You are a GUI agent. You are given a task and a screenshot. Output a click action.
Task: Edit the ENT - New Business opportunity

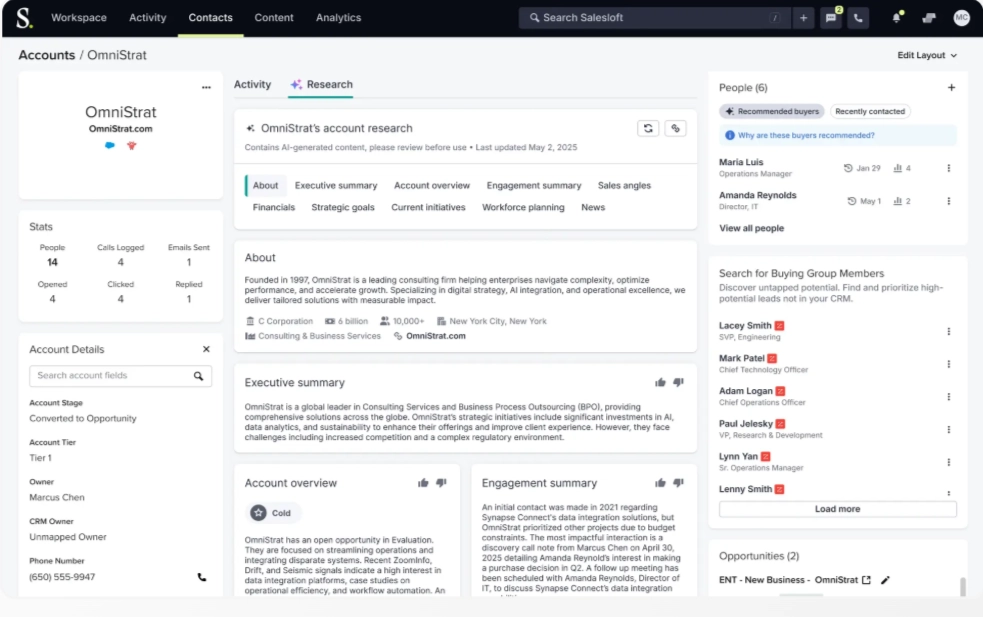coord(885,580)
